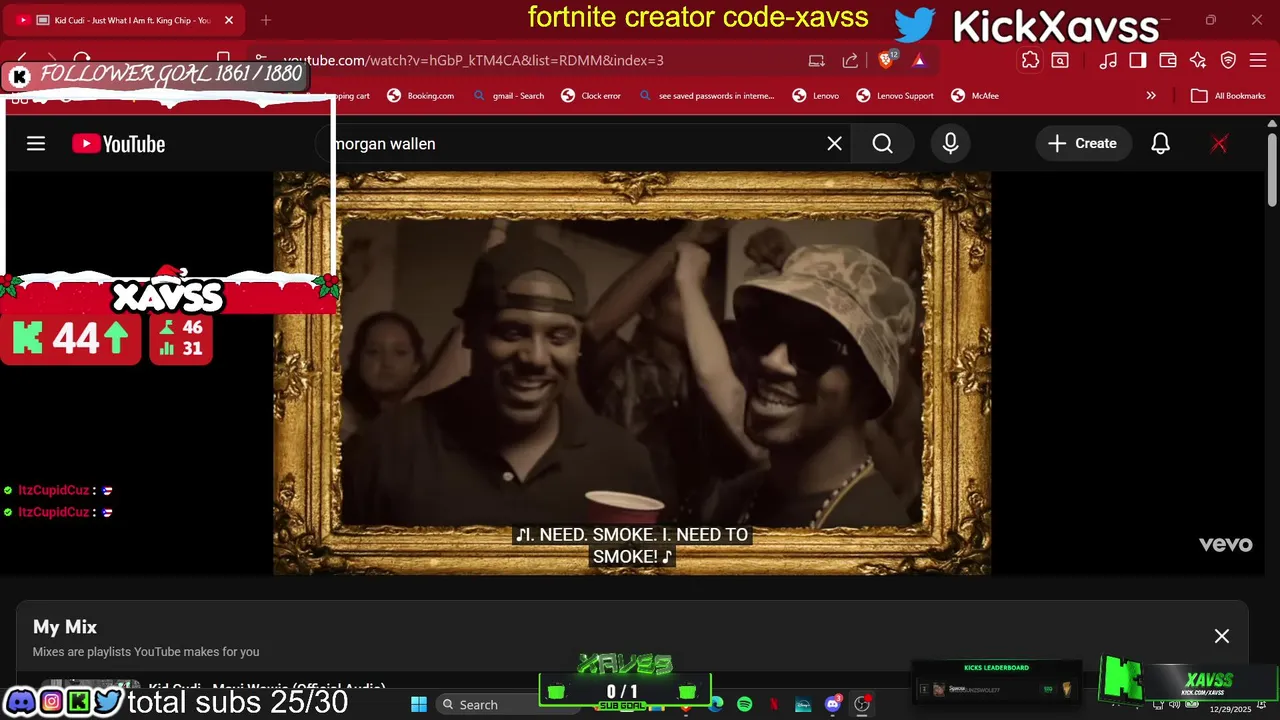Open Discord from the taskbar
The image size is (1280, 720).
pos(832,704)
